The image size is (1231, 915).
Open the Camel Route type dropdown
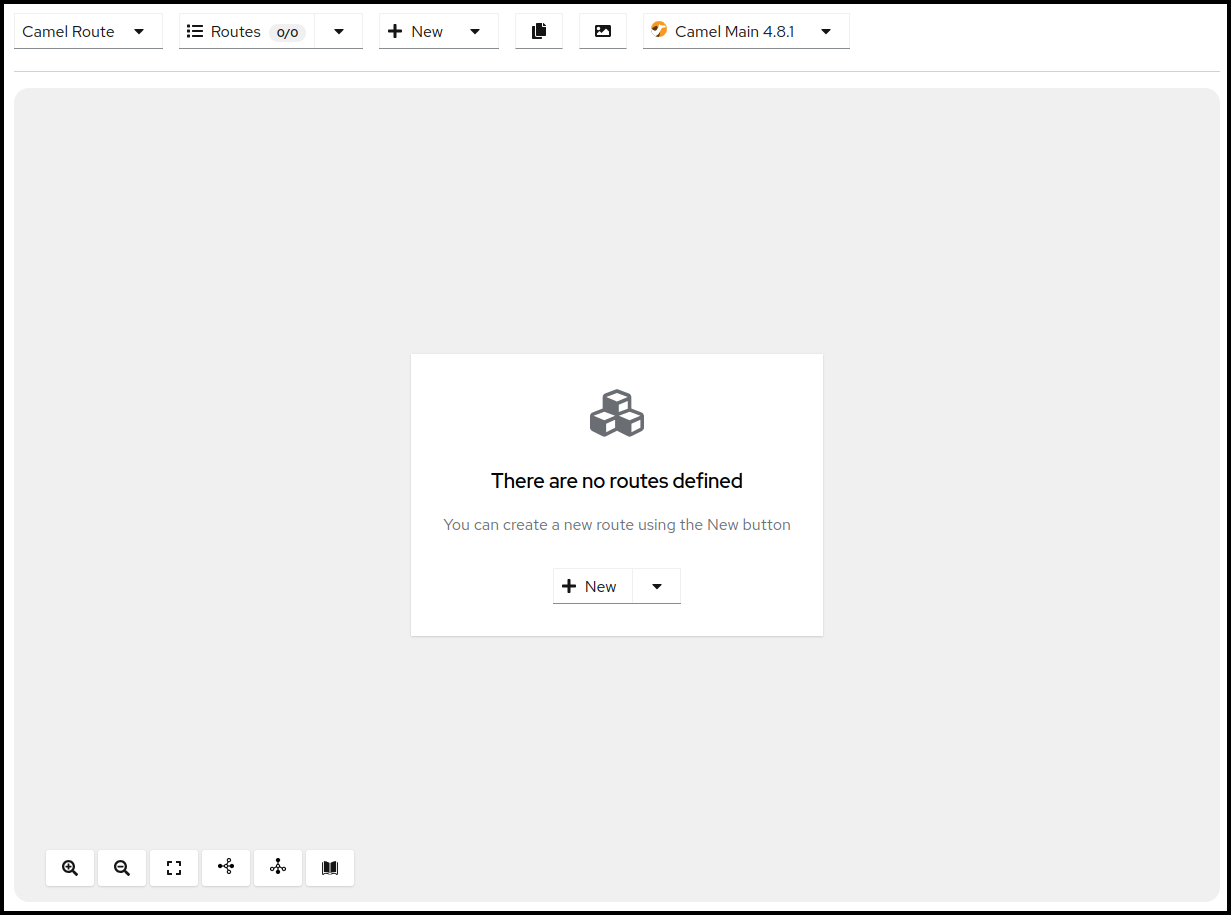(88, 31)
